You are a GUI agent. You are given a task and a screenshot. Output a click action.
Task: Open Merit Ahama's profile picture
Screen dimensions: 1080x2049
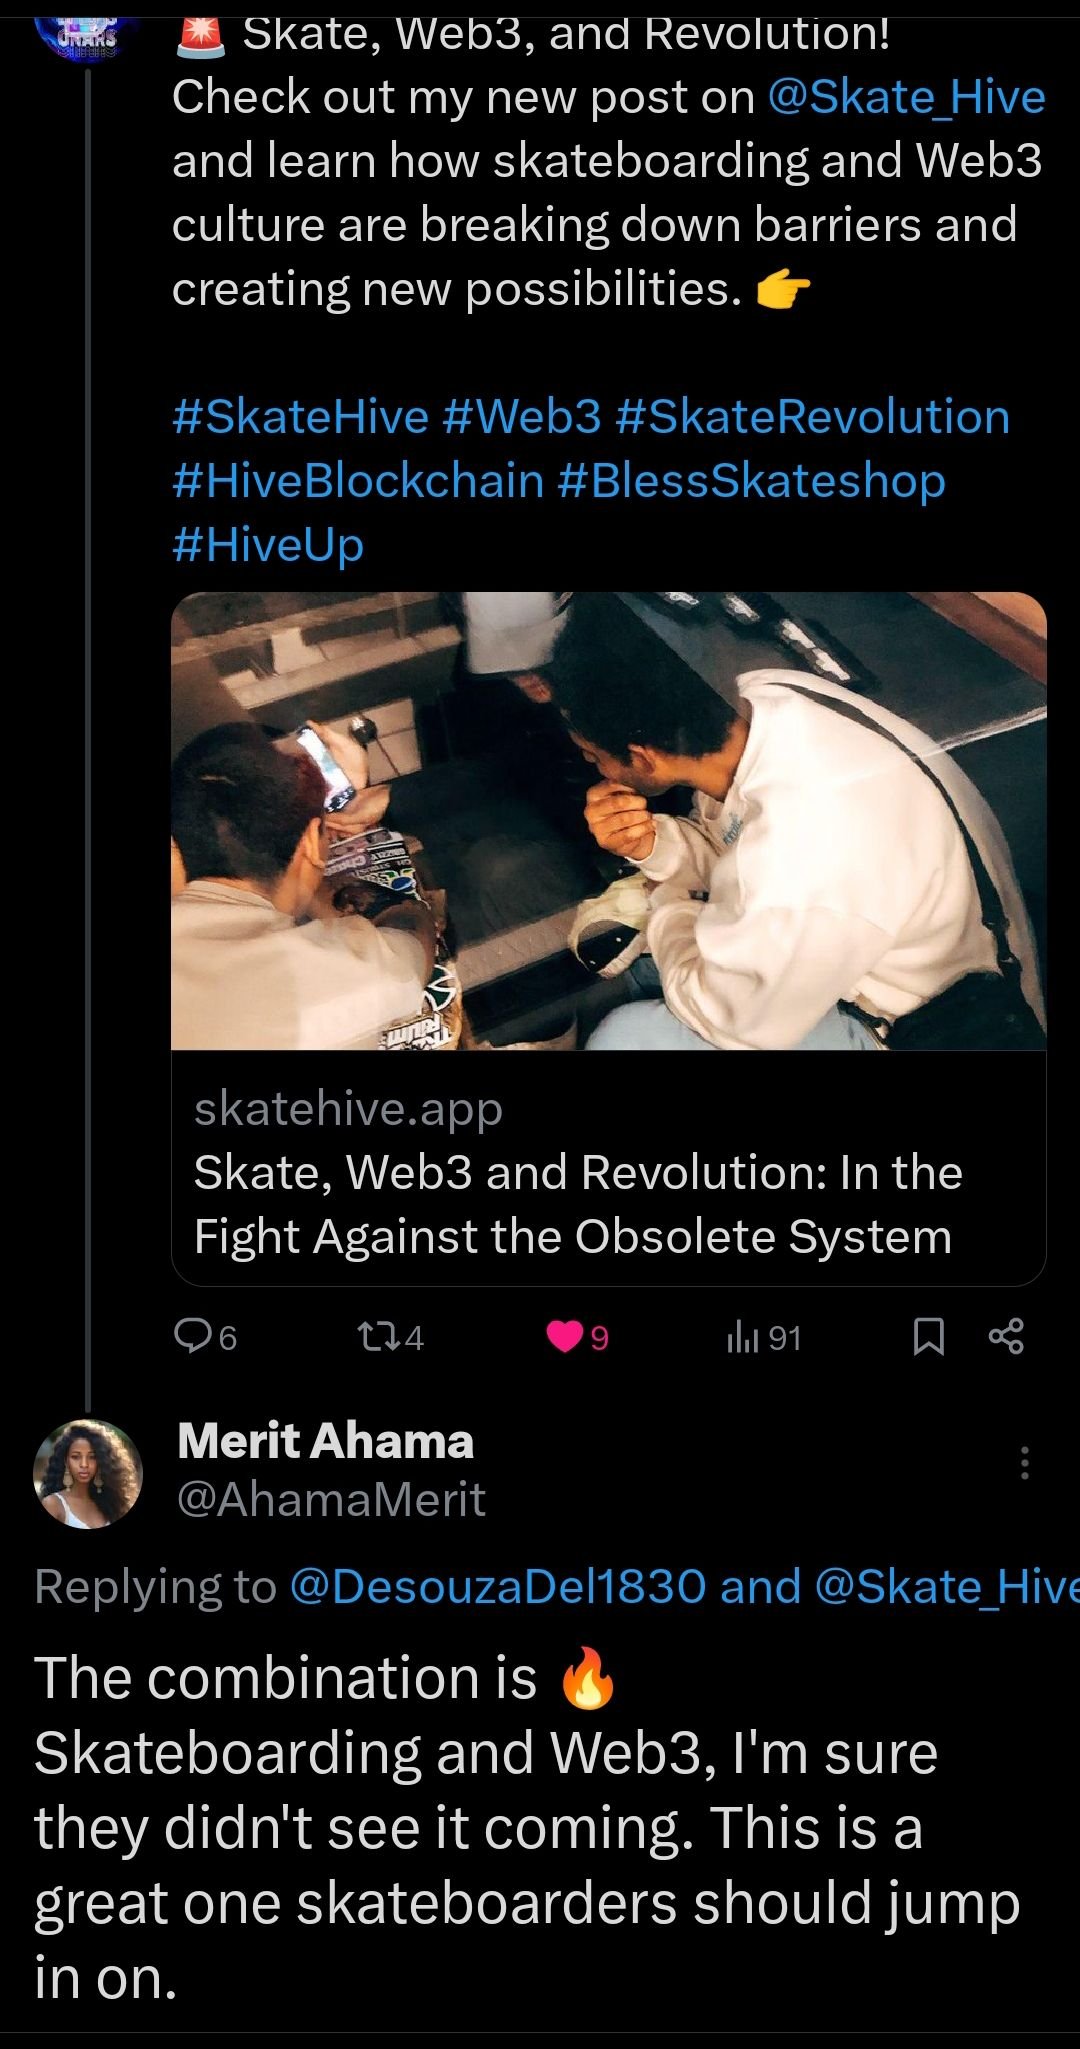coord(88,1473)
